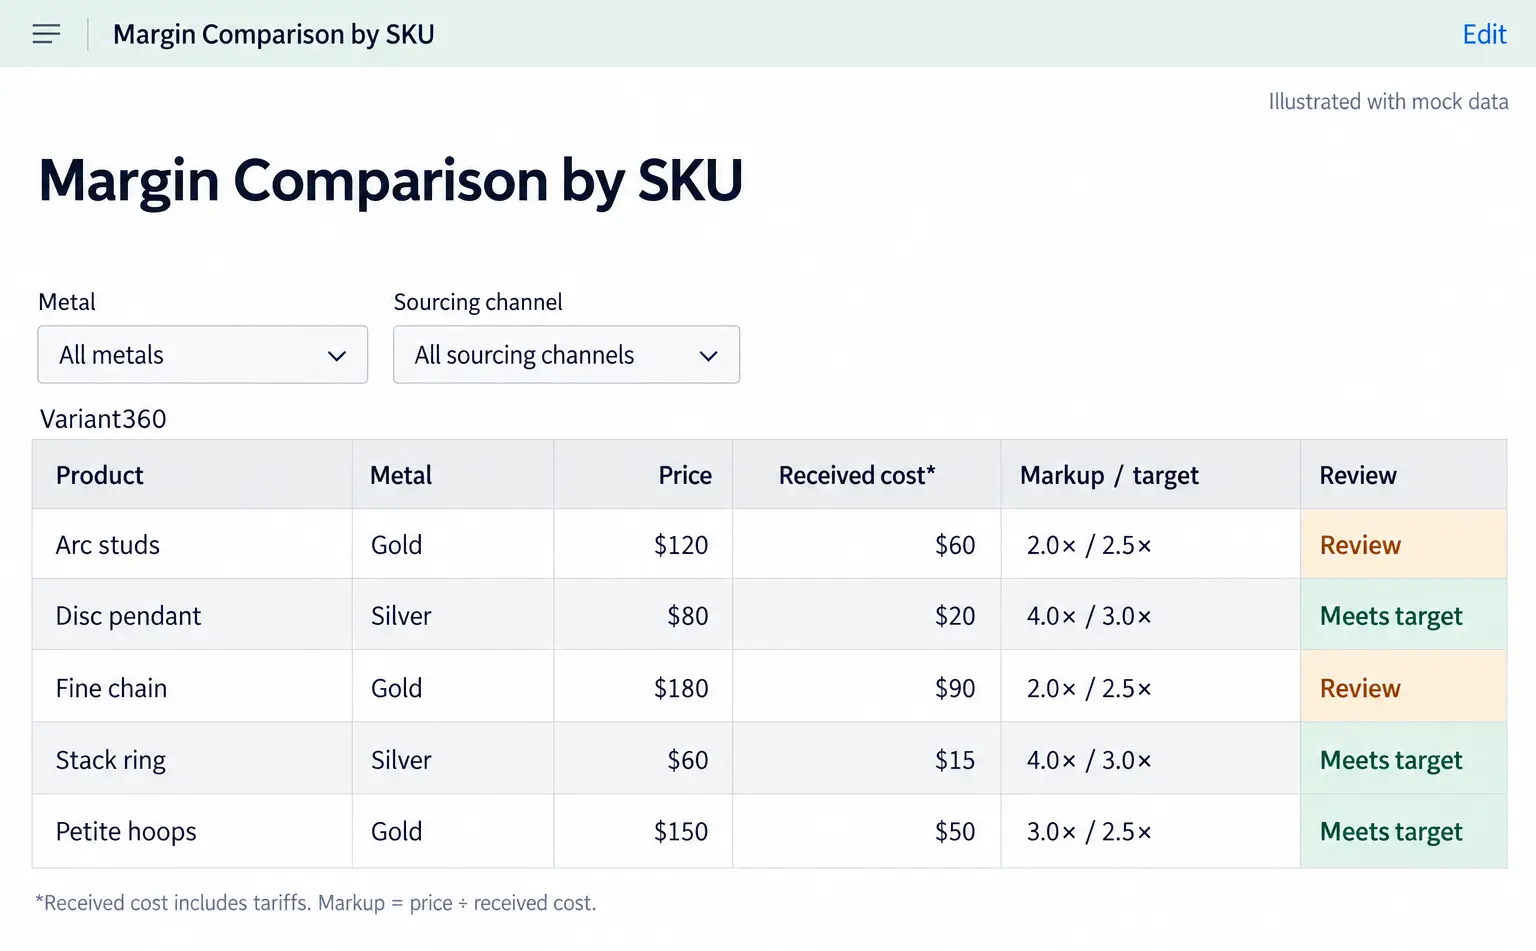Click Meets target status for Disc pendant
Image resolution: width=1536 pixels, height=951 pixels.
coord(1404,615)
